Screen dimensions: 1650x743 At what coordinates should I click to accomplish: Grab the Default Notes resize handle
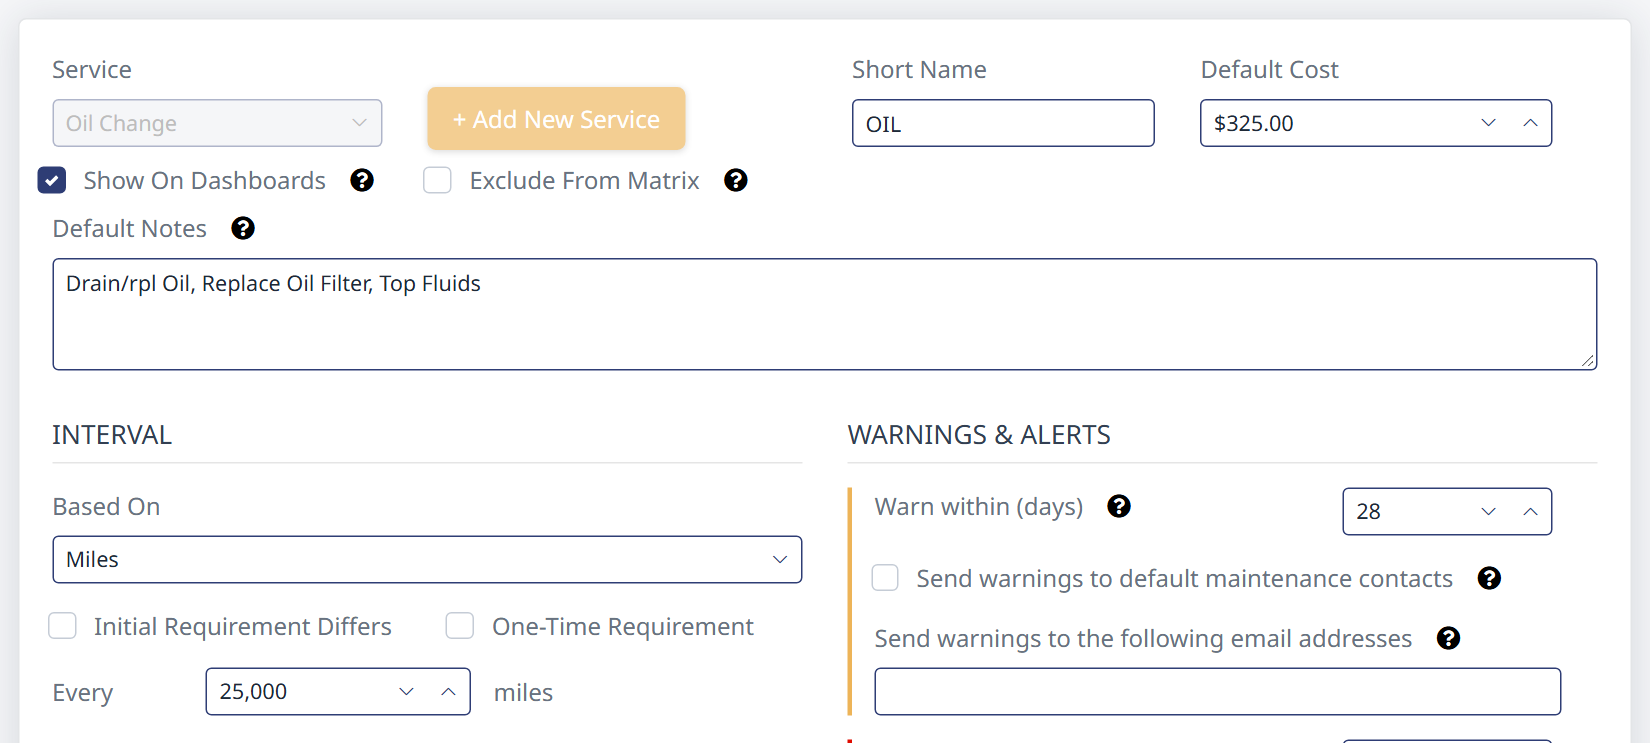pyautogui.click(x=1588, y=360)
